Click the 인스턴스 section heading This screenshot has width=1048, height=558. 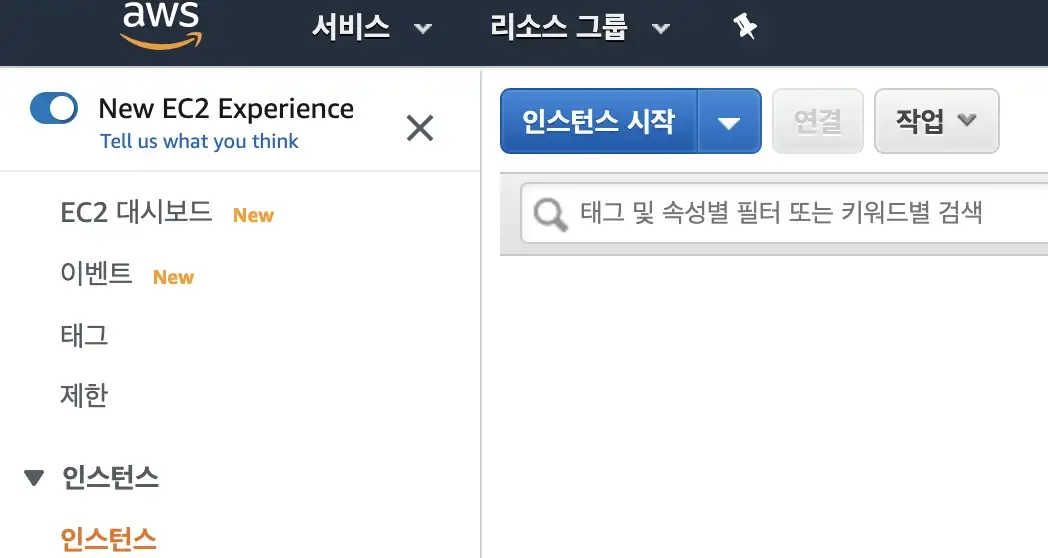pyautogui.click(x=110, y=478)
